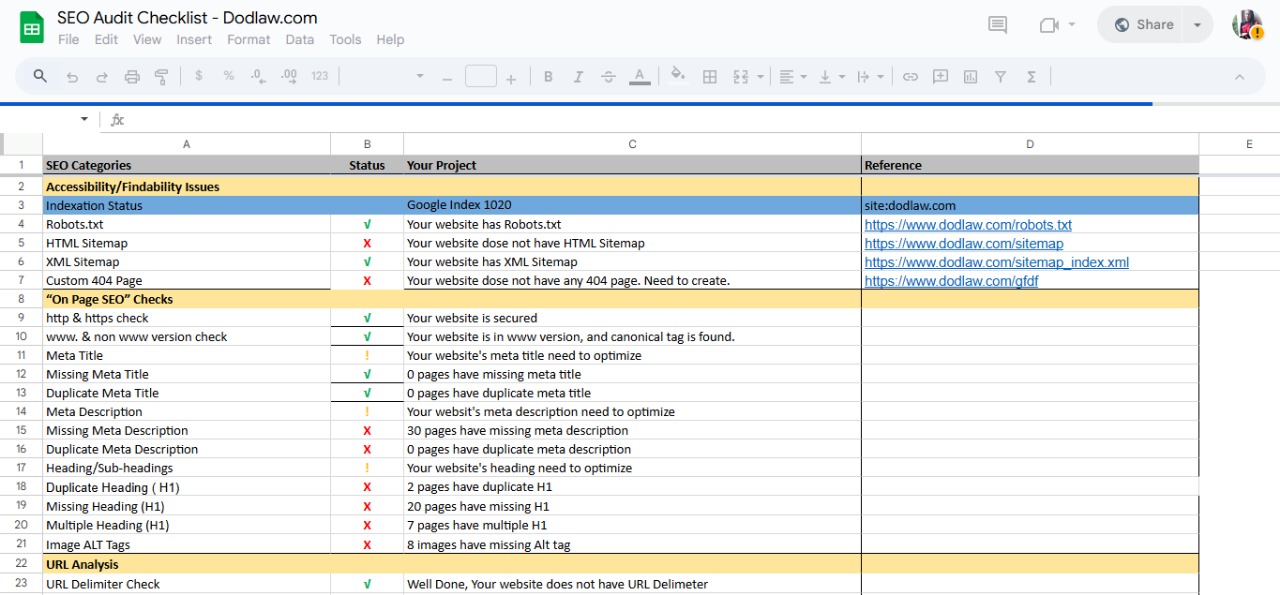Collapse the toolbar with chevron up
This screenshot has height=595, width=1280.
[x=1239, y=77]
